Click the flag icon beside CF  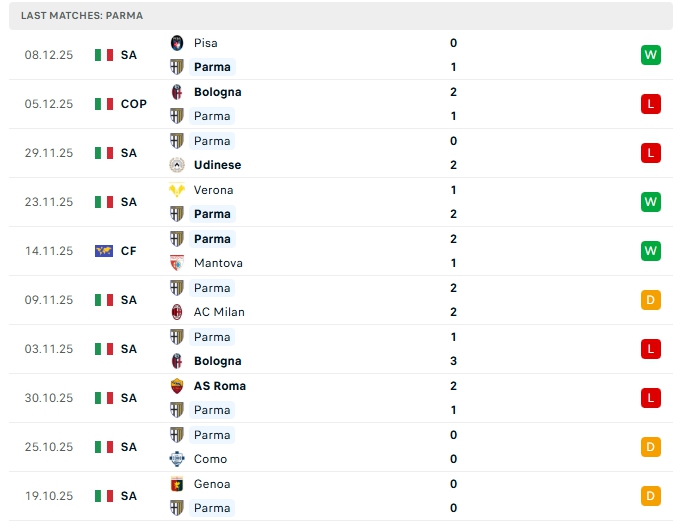point(104,251)
